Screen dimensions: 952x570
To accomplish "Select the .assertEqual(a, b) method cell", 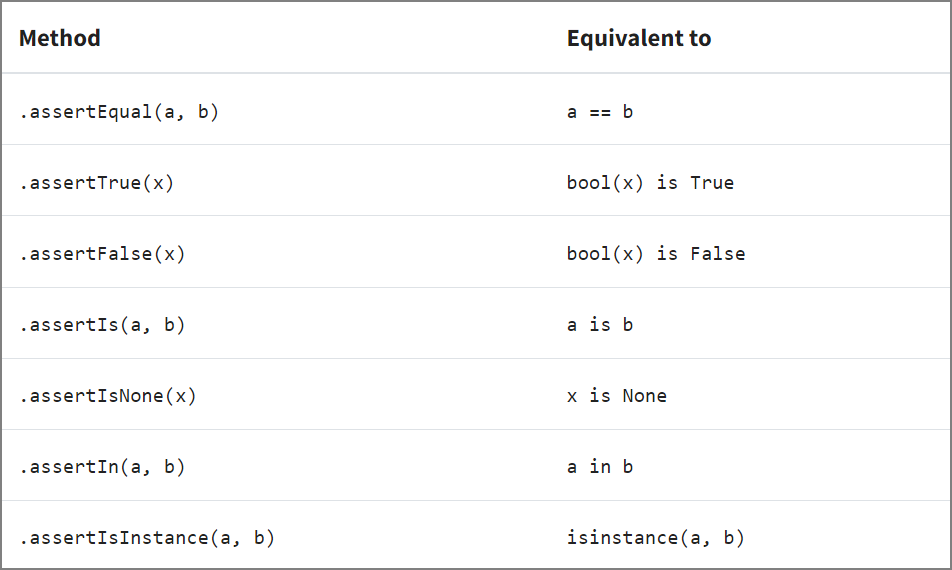I will (x=119, y=112).
